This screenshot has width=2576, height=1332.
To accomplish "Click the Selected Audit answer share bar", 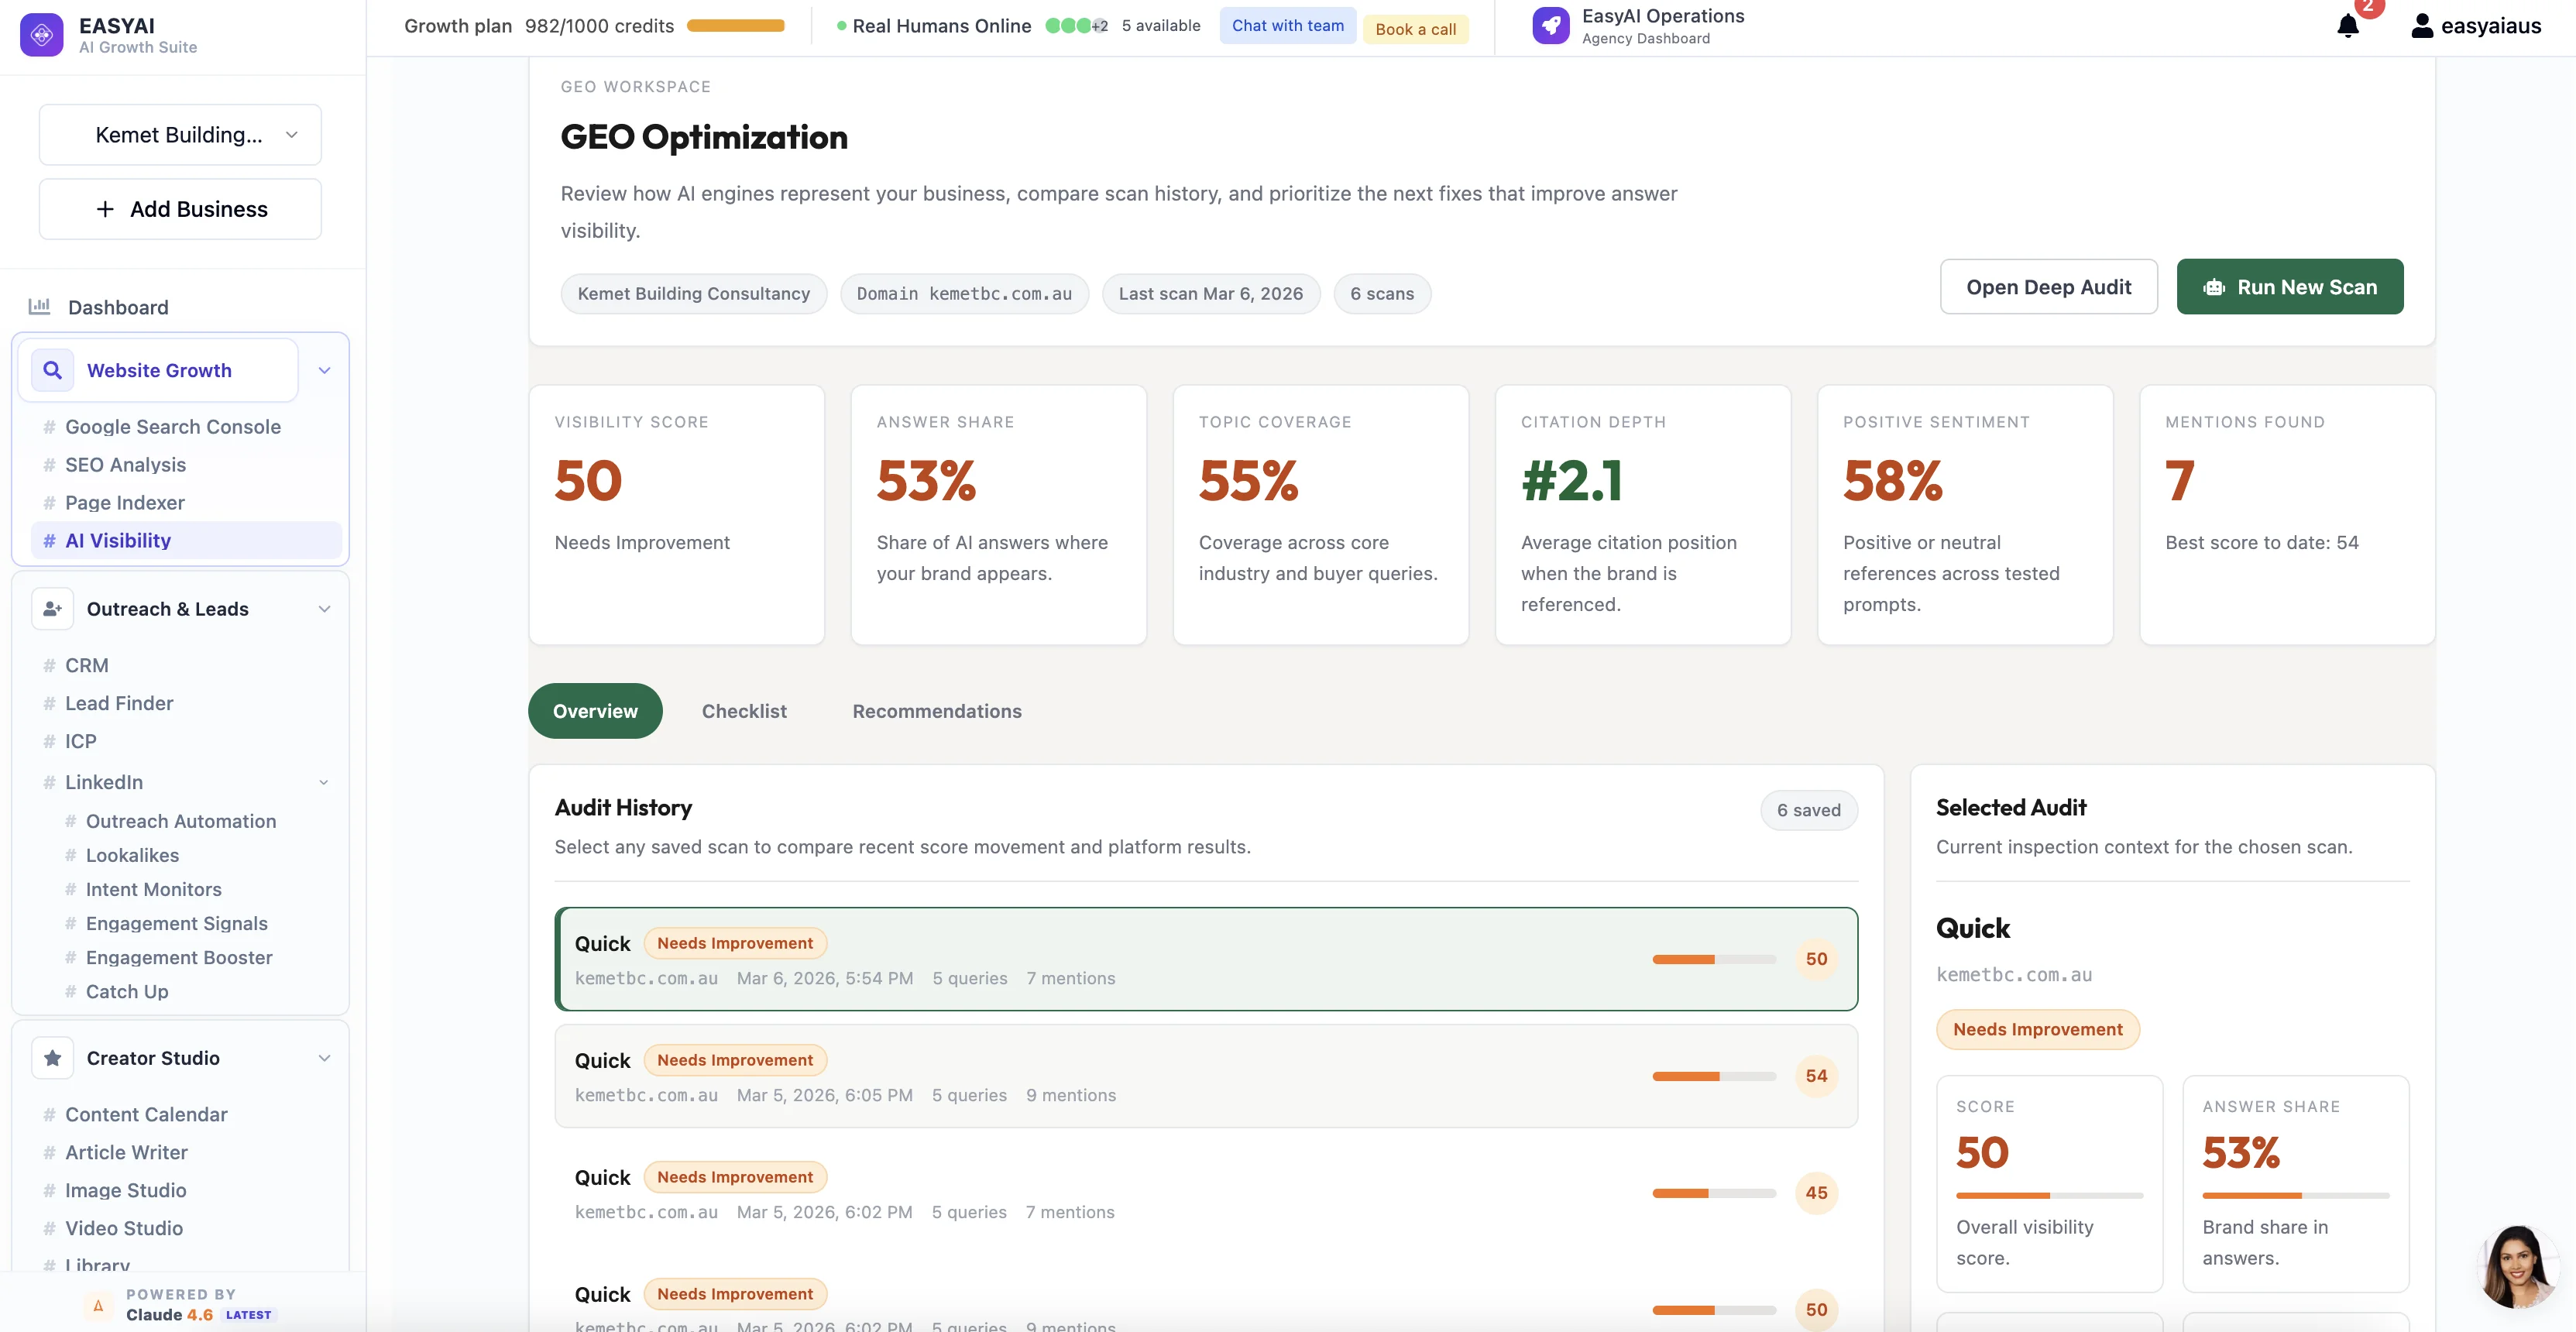I will point(2295,1196).
